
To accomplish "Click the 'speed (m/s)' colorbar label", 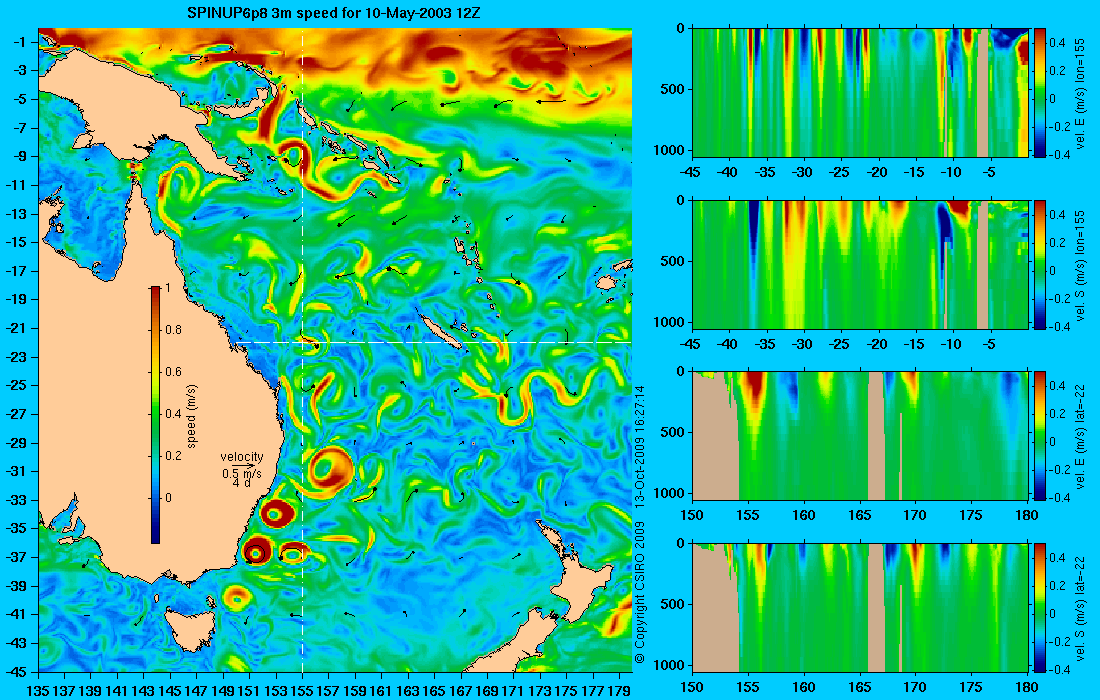I will (x=192, y=415).
